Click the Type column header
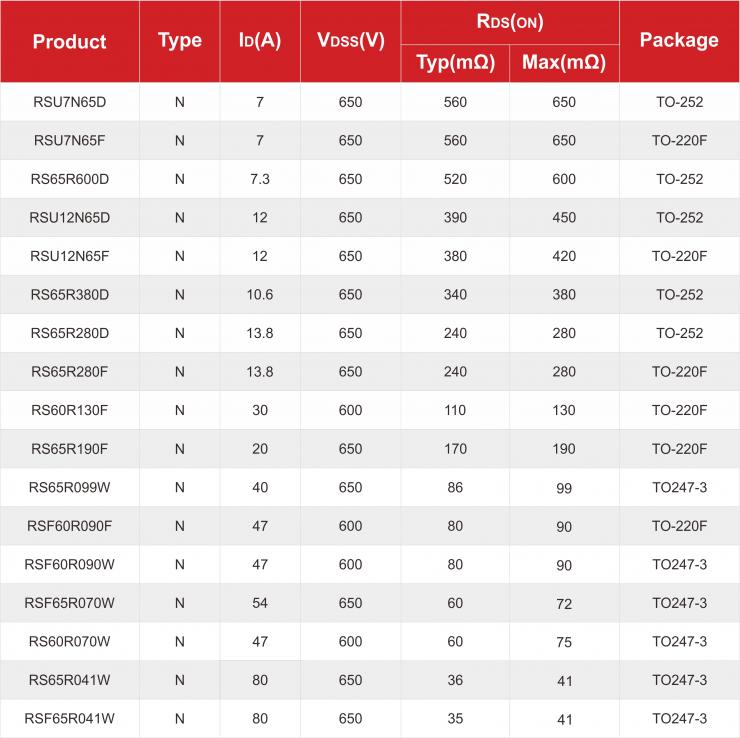Image resolution: width=740 pixels, height=738 pixels. tap(180, 41)
